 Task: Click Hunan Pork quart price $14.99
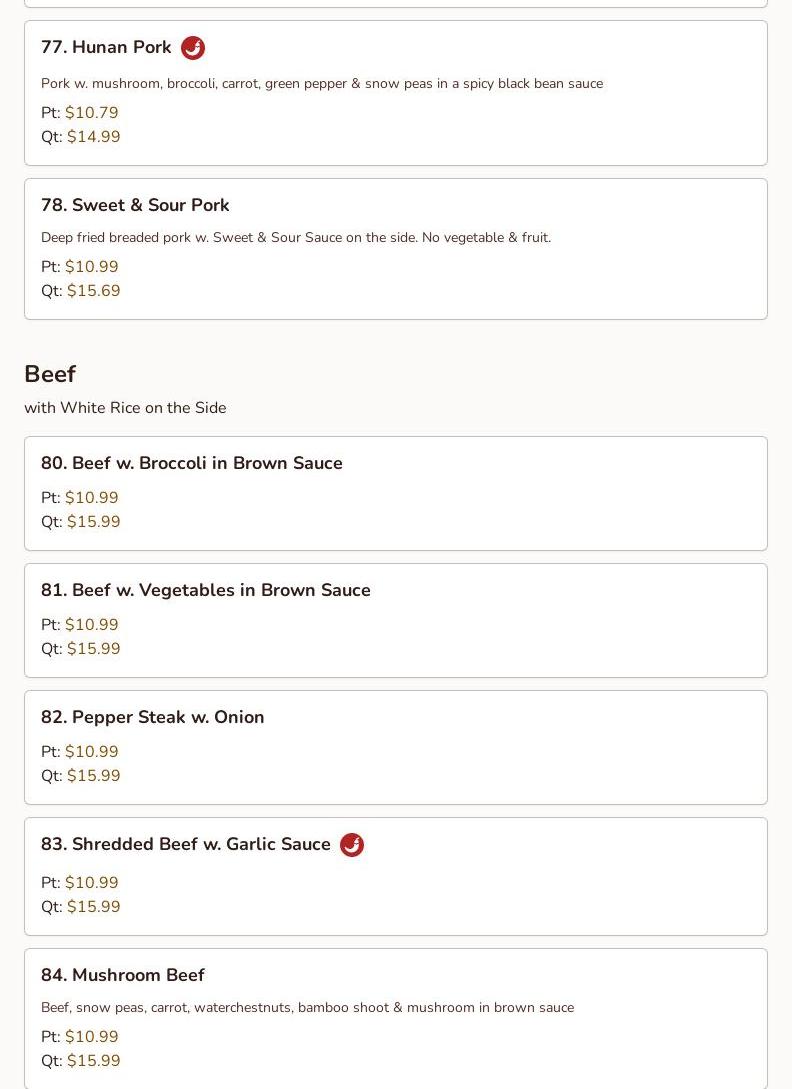[93, 137]
